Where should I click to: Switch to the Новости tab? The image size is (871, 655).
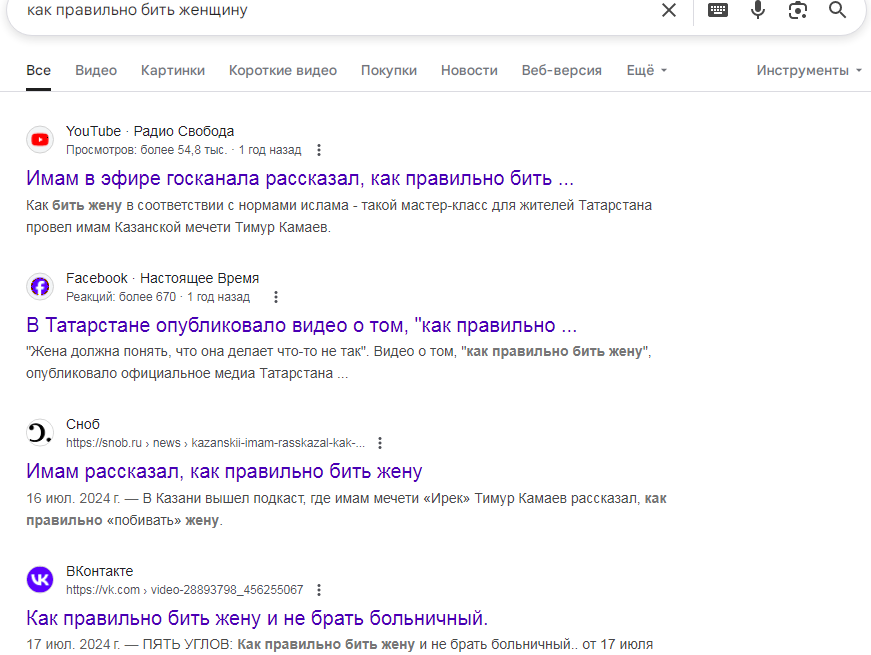point(469,71)
